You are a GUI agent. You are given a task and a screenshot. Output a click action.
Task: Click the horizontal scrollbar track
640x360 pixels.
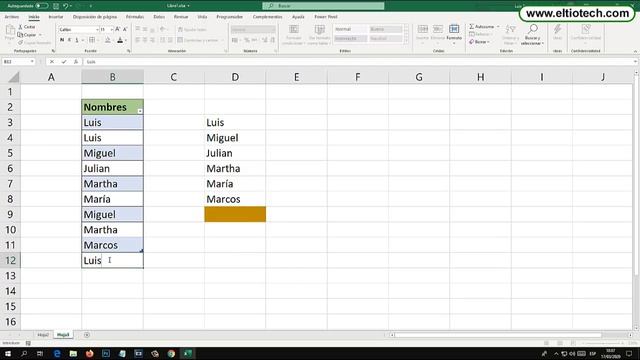point(510,335)
